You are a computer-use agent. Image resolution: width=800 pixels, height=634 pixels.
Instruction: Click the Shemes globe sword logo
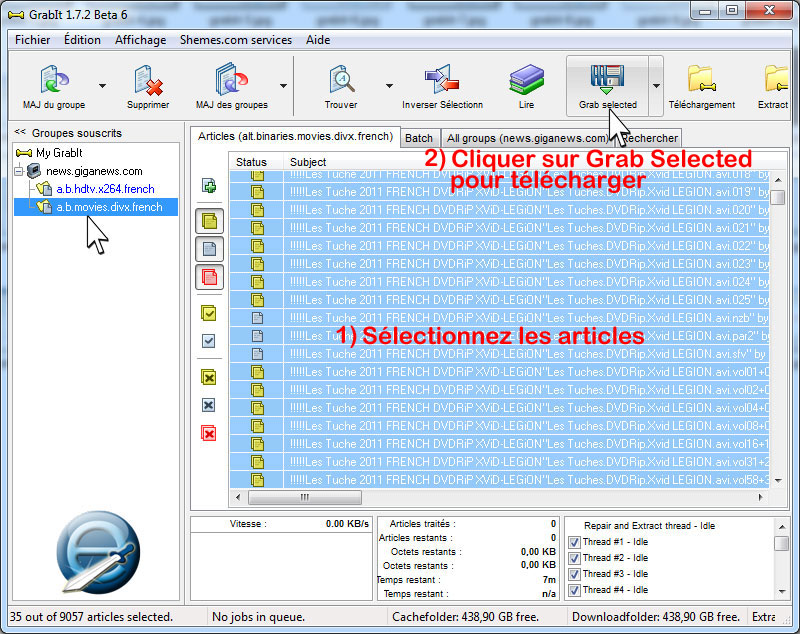pos(98,552)
